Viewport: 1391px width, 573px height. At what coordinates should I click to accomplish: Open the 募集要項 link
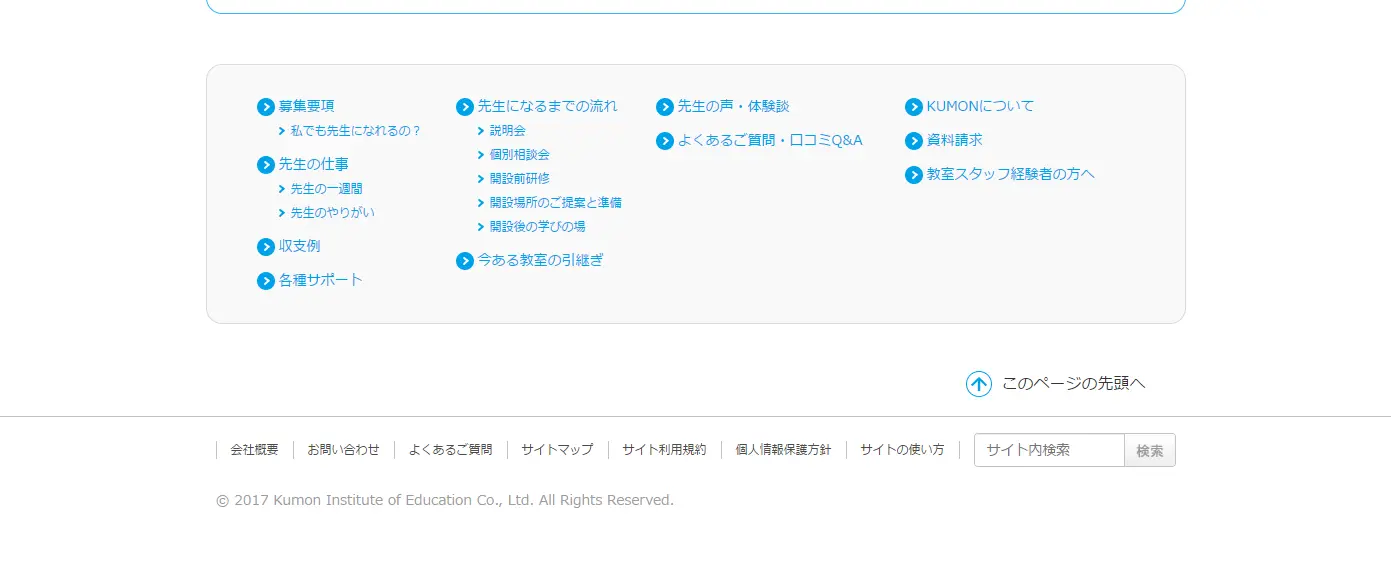point(307,106)
